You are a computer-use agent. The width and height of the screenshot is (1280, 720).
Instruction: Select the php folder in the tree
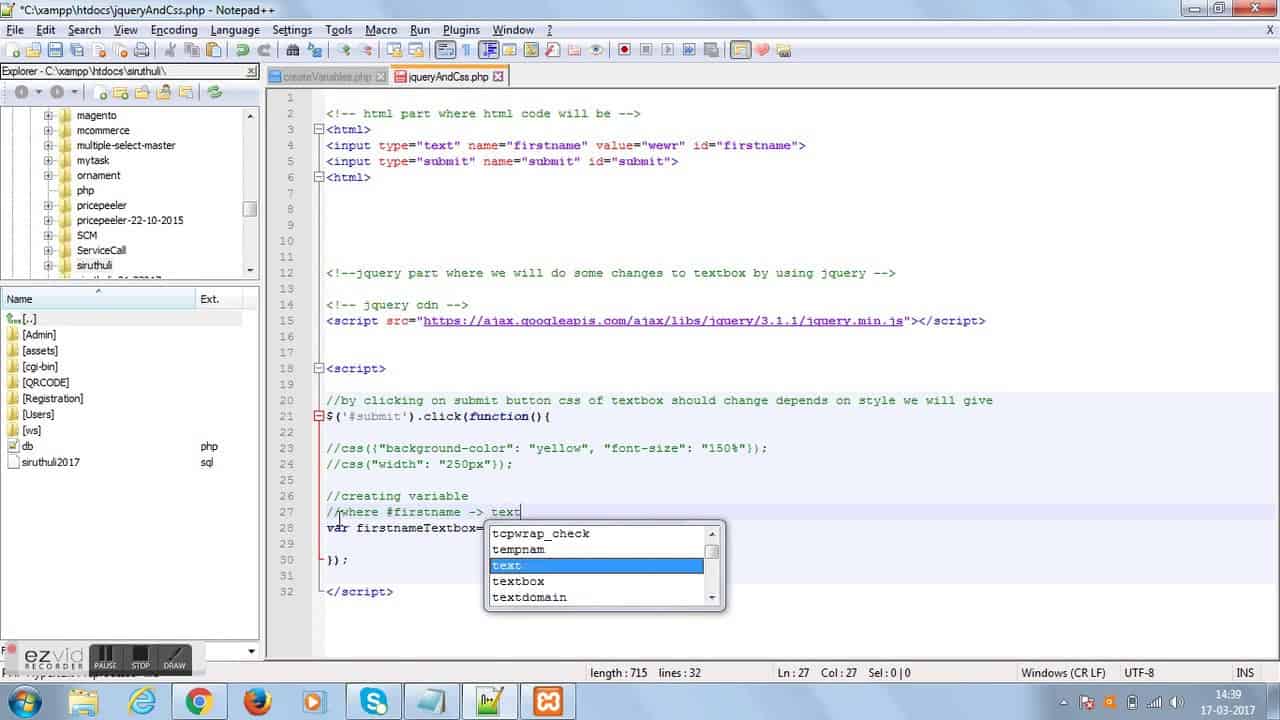[85, 191]
